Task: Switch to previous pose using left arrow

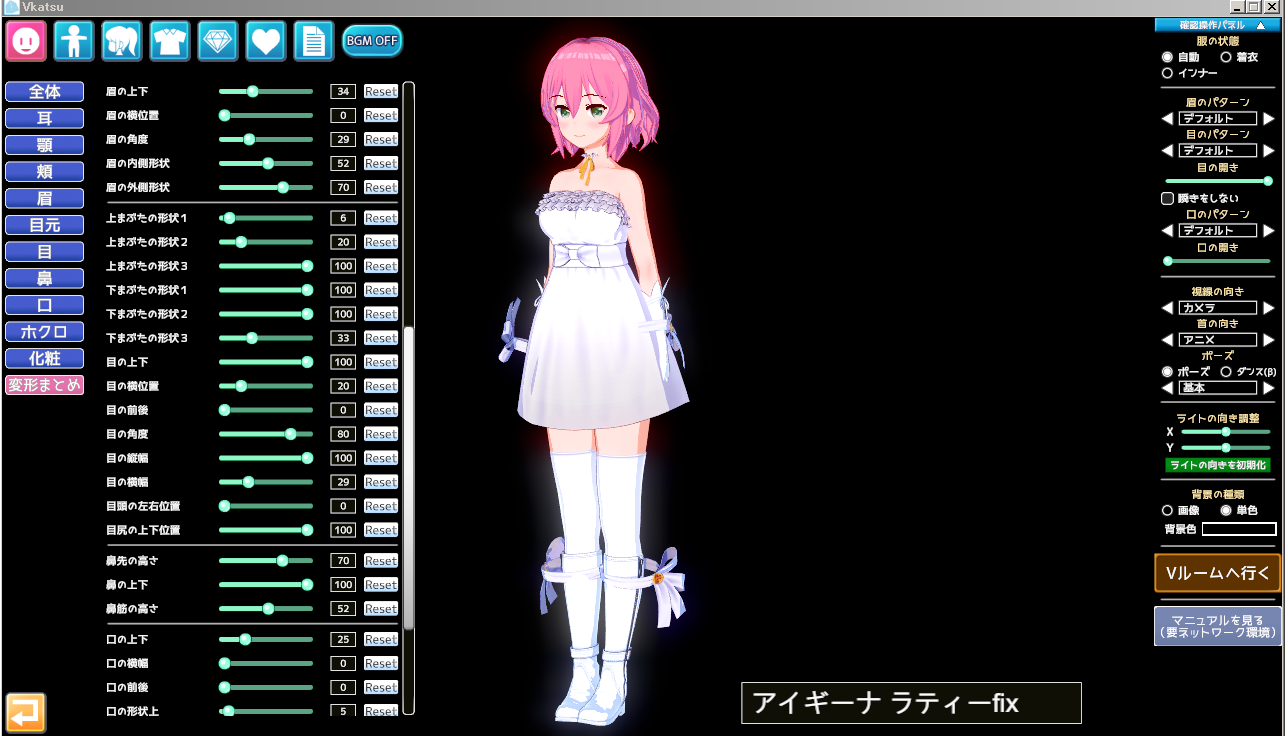Action: (1167, 388)
